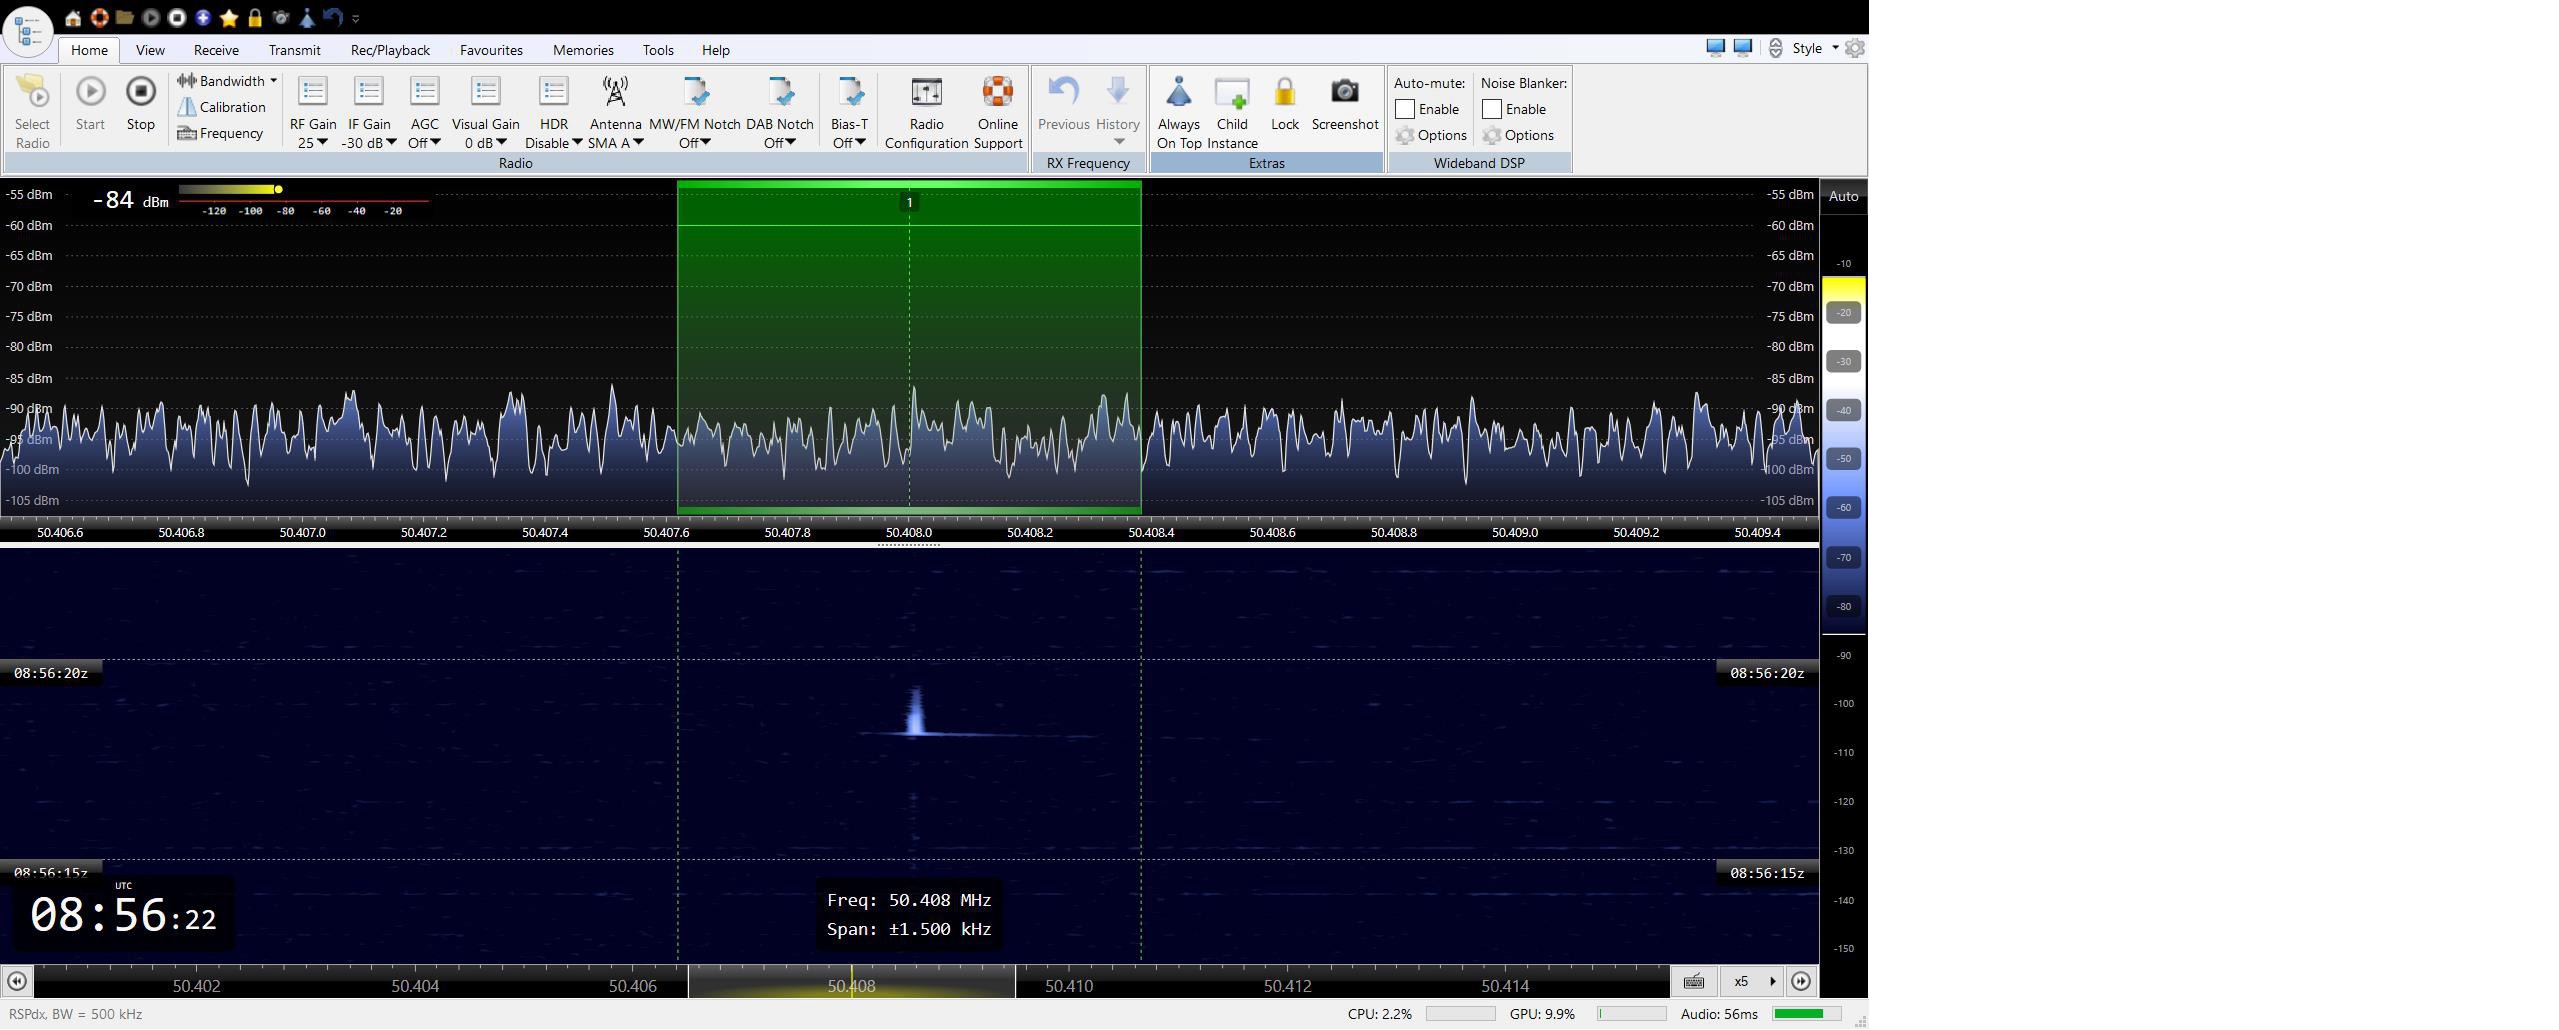Click the Stop radio icon
Viewport: 2559px width, 1030px height.
pyautogui.click(x=140, y=93)
